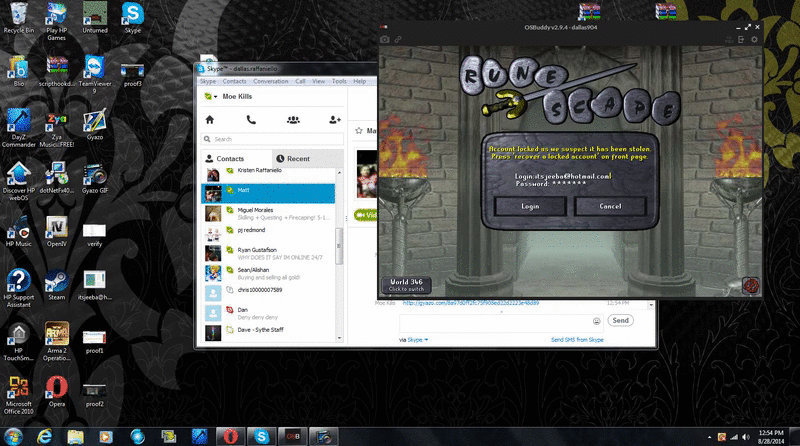This screenshot has height=446, width=800.
Task: Open the Skype menu in menu bar
Action: coord(208,81)
